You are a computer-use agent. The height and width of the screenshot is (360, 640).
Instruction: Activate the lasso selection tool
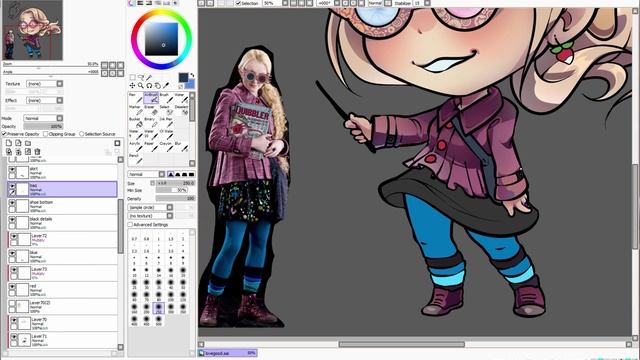coord(141,77)
